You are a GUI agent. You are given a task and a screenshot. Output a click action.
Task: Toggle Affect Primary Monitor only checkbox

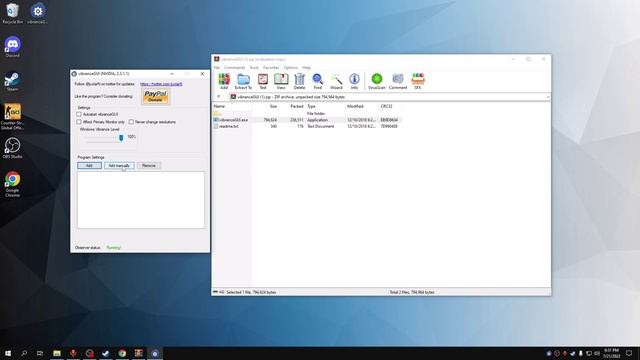(x=79, y=122)
